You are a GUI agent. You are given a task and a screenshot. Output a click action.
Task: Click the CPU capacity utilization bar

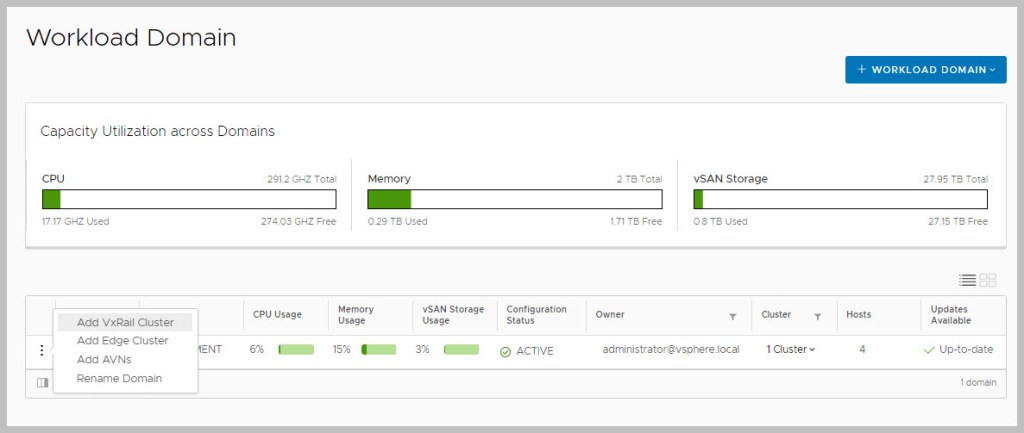189,199
